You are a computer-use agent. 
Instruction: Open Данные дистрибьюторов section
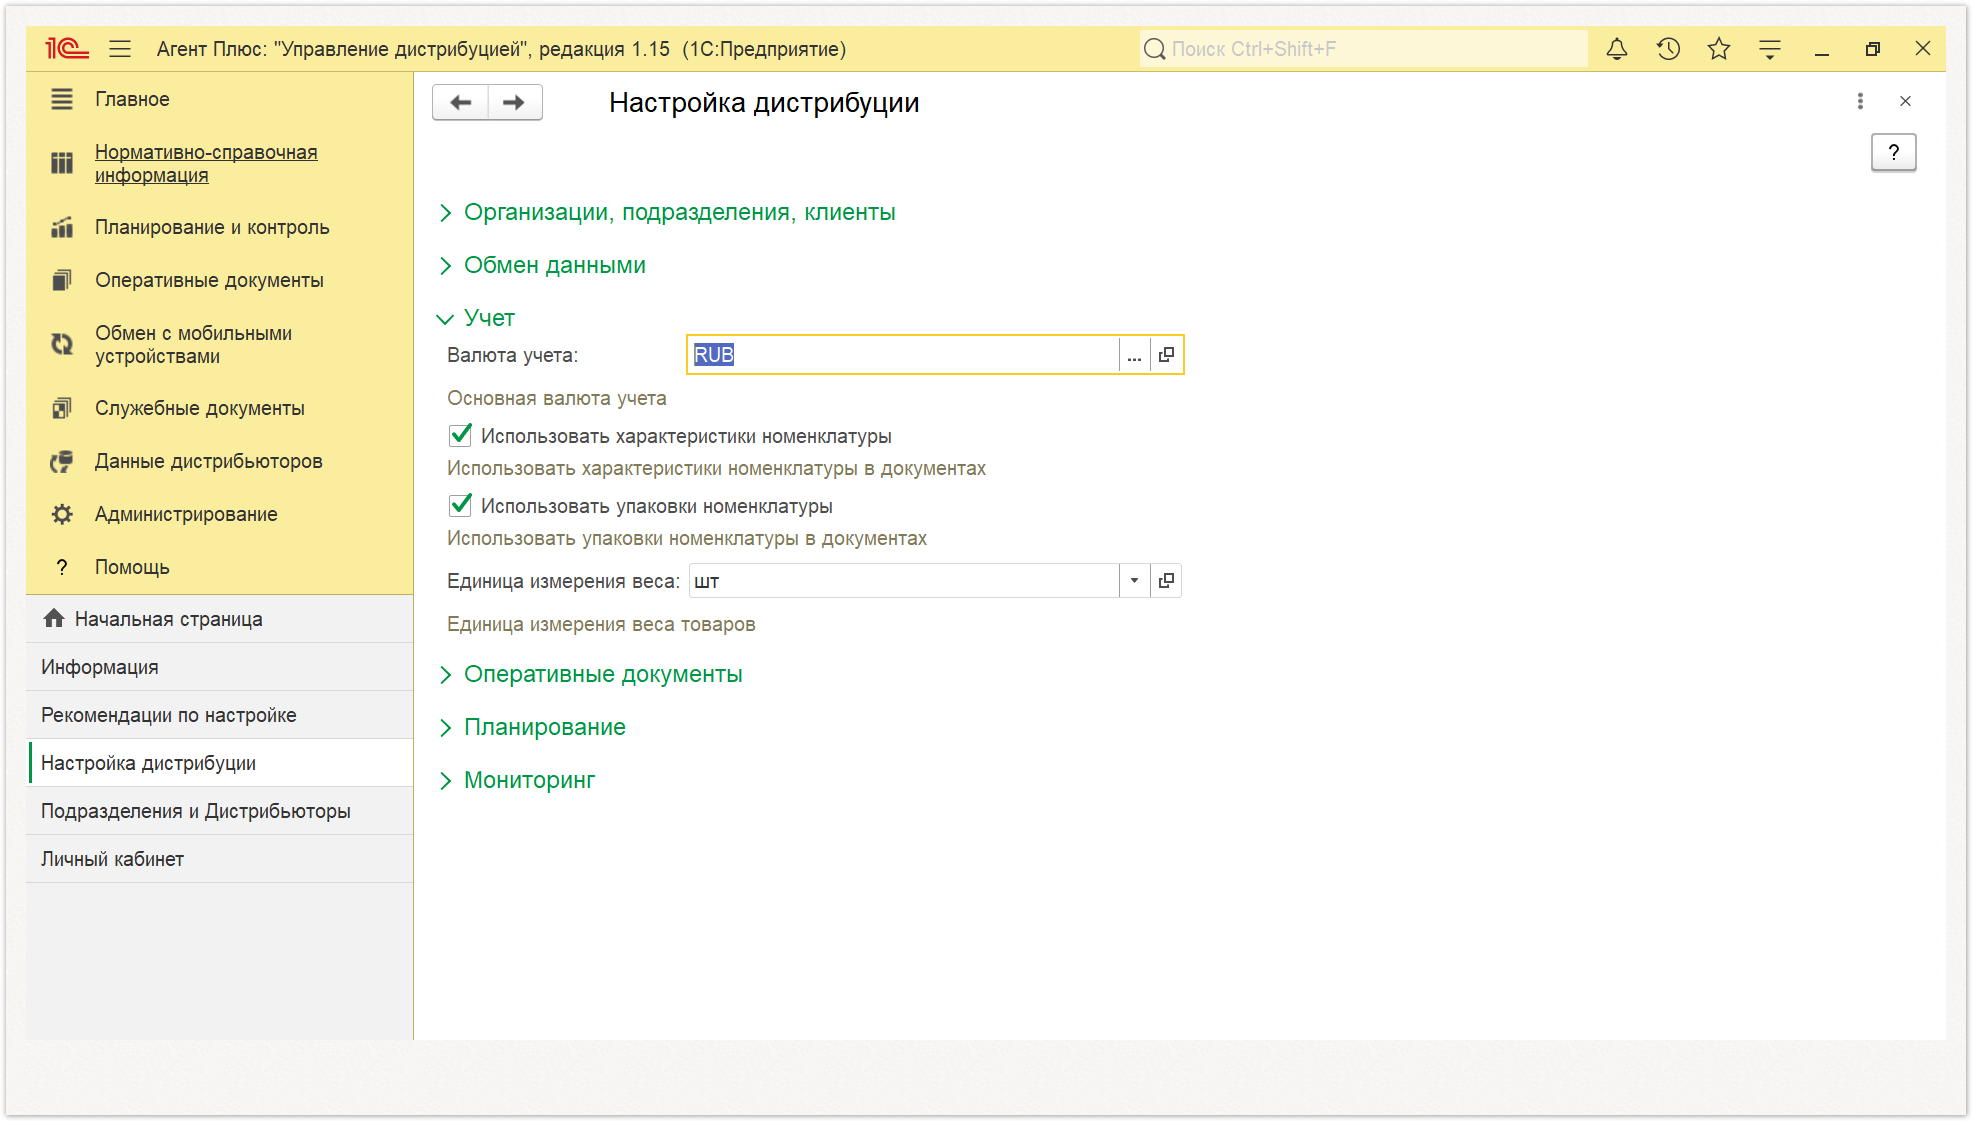208,461
